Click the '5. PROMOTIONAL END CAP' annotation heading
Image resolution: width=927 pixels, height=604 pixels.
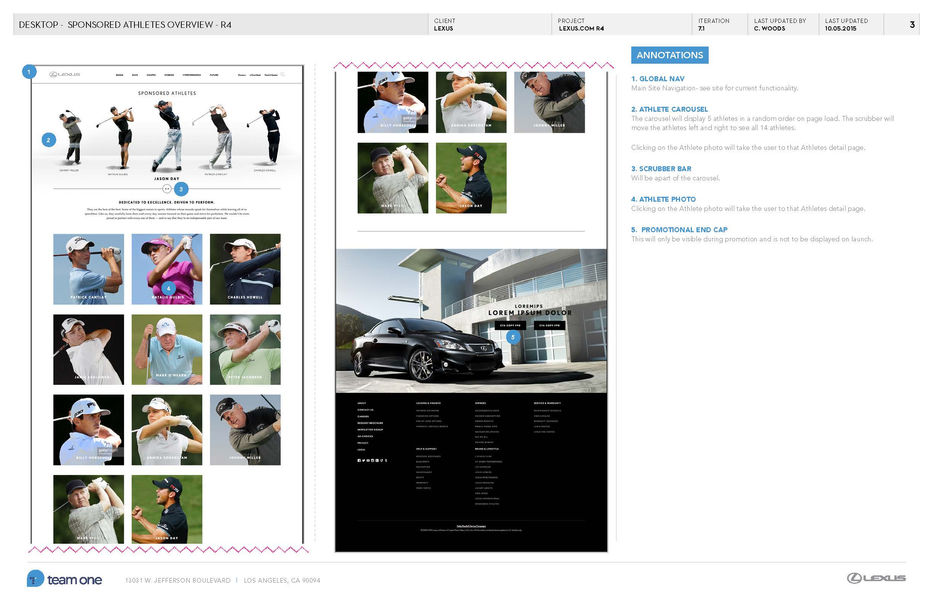(x=679, y=229)
